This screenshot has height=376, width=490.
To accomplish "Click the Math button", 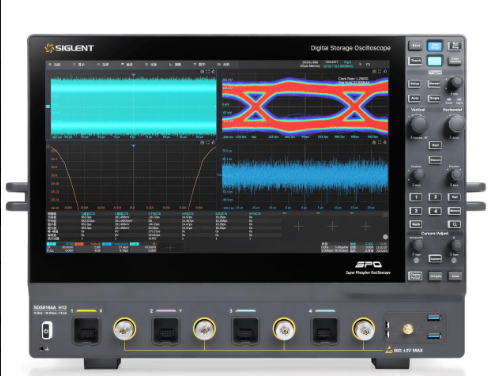I will tap(415, 224).
